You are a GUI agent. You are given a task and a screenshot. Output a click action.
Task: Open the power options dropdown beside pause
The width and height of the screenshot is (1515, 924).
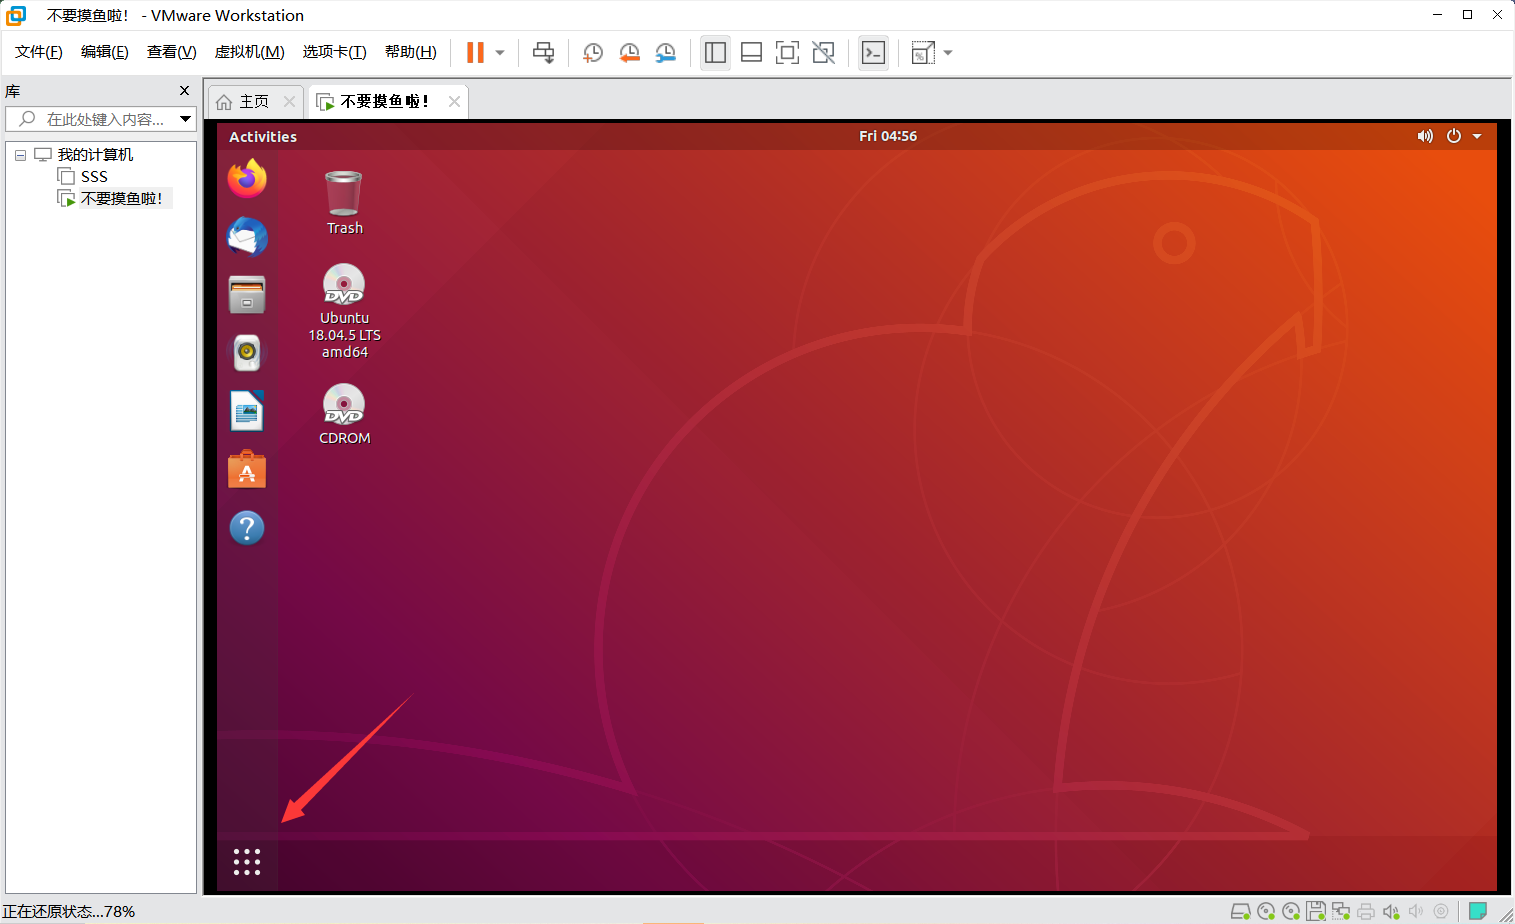pyautogui.click(x=500, y=53)
